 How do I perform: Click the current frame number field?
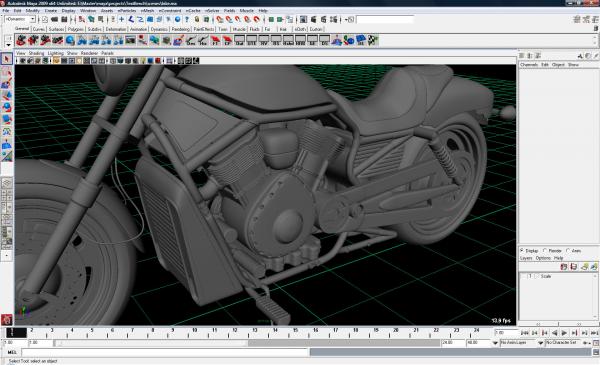[506, 333]
